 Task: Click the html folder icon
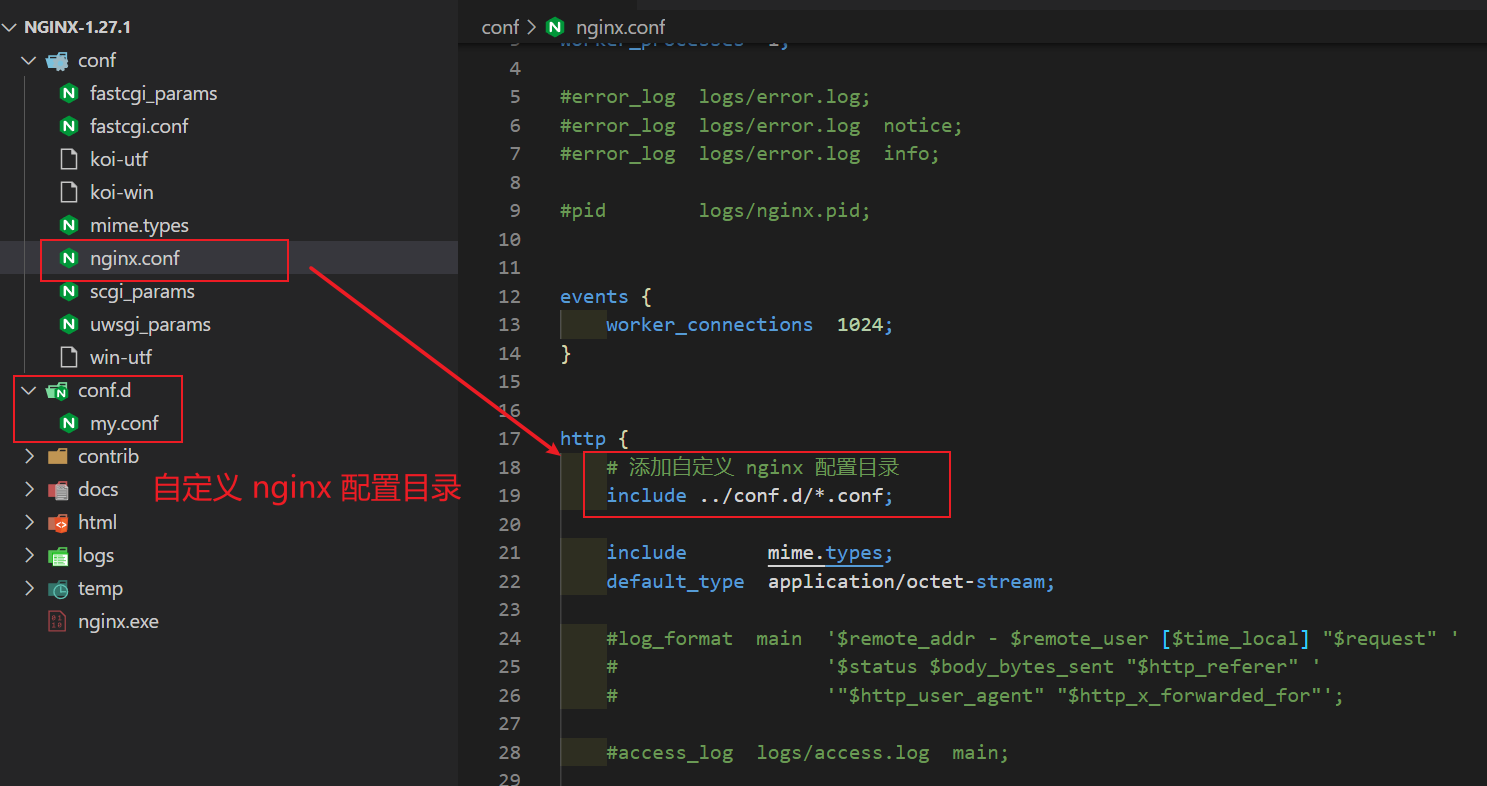[57, 522]
